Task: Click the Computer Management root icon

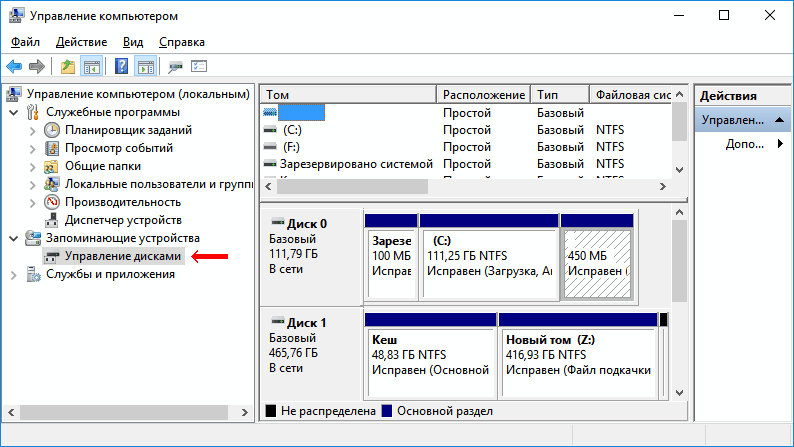Action: pos(14,94)
